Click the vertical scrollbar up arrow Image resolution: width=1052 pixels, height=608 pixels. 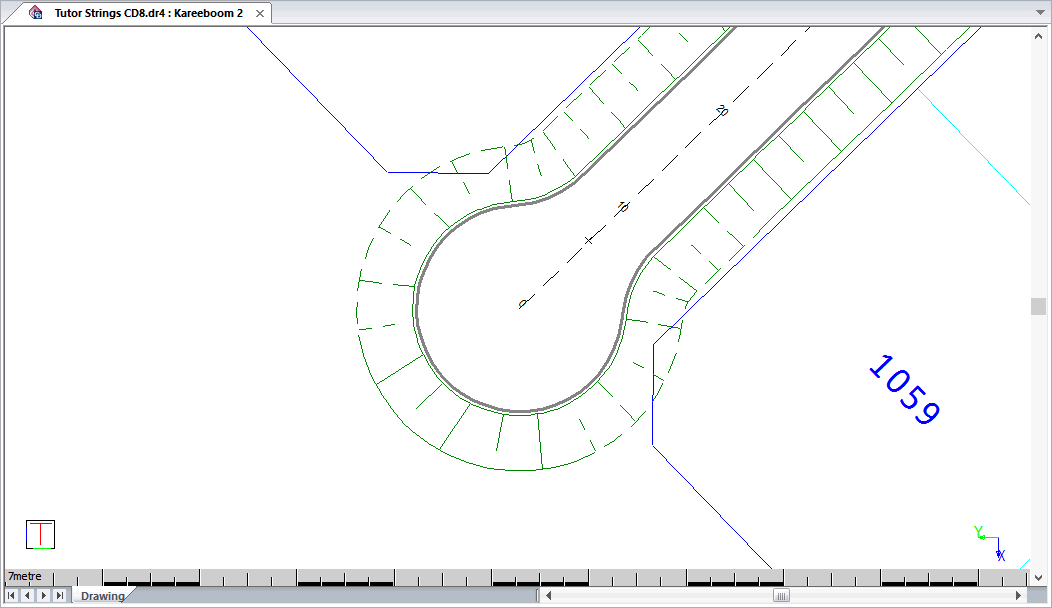point(1038,35)
